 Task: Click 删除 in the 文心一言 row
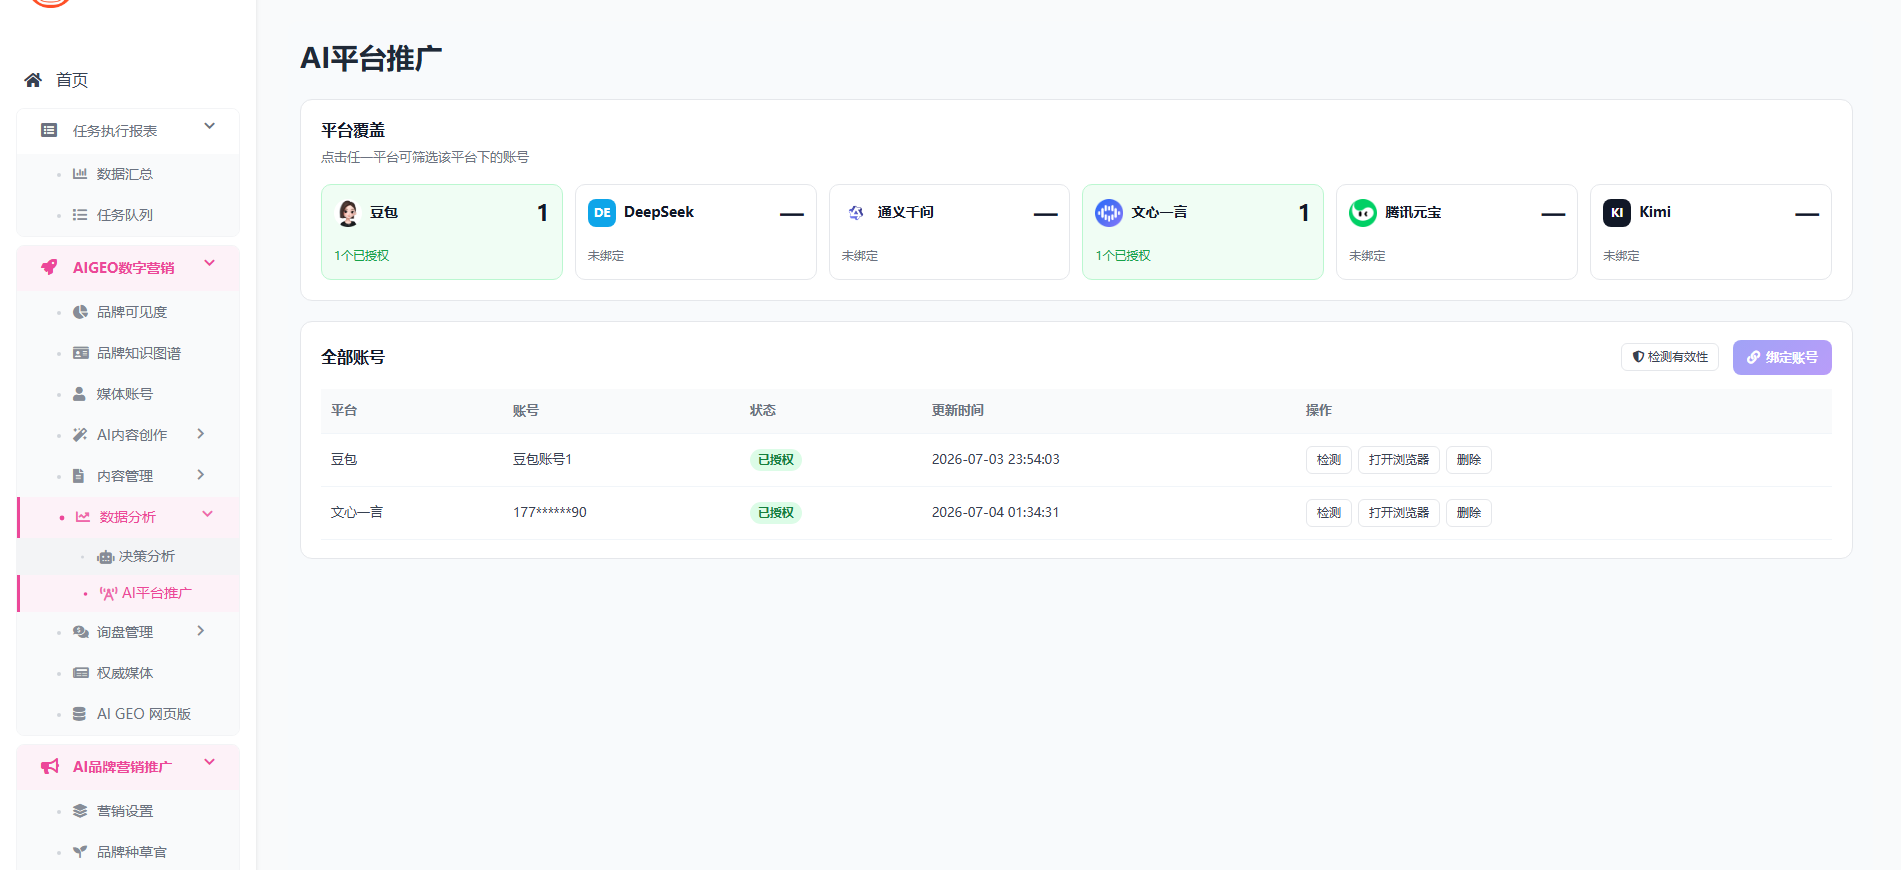(x=1469, y=513)
